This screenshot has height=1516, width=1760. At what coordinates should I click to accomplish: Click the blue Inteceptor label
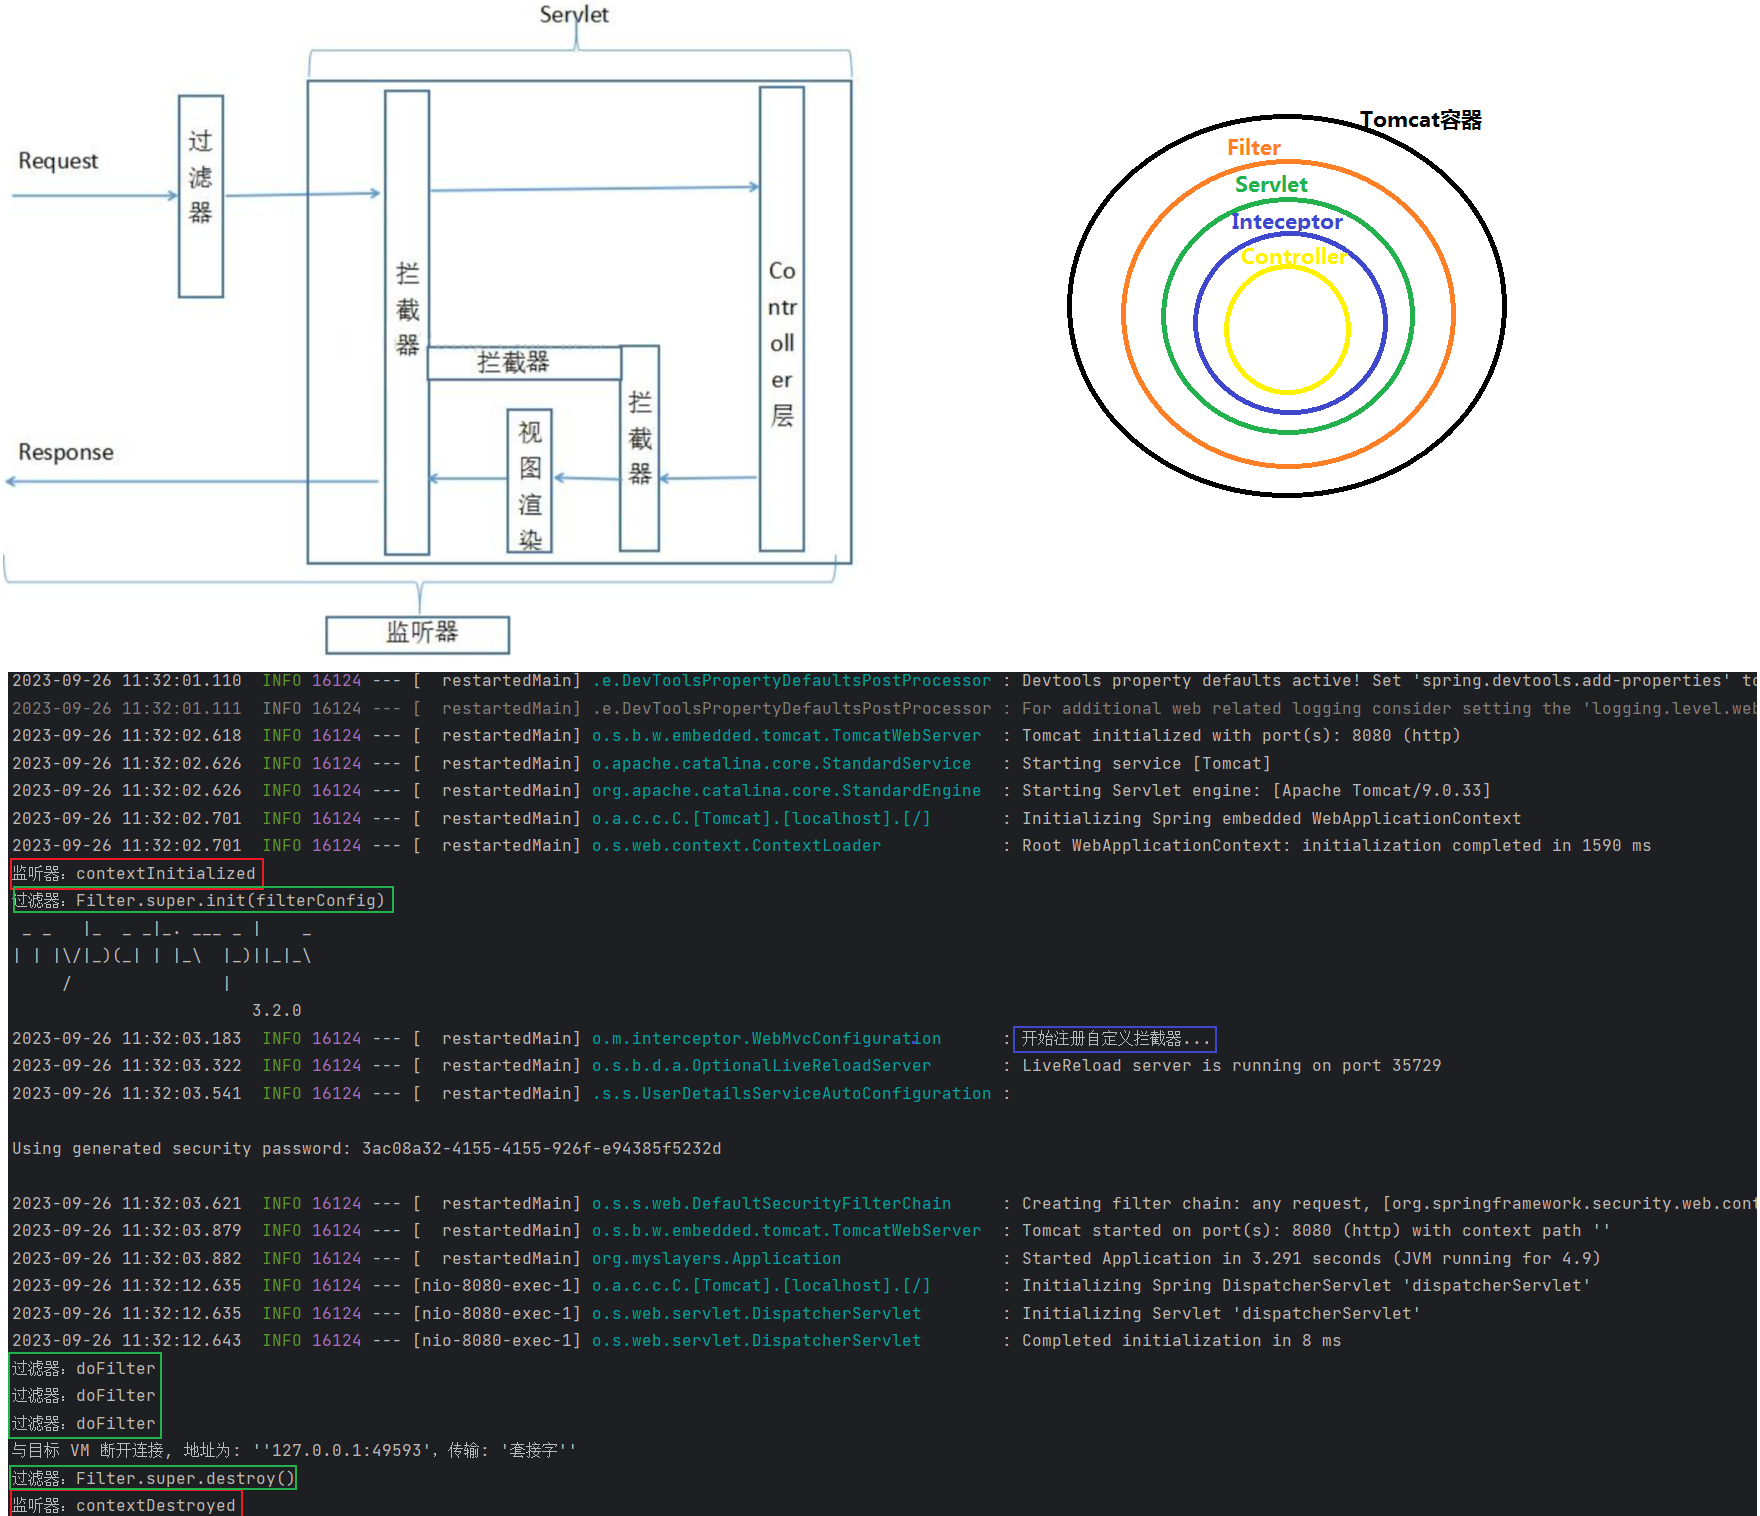(x=1286, y=221)
